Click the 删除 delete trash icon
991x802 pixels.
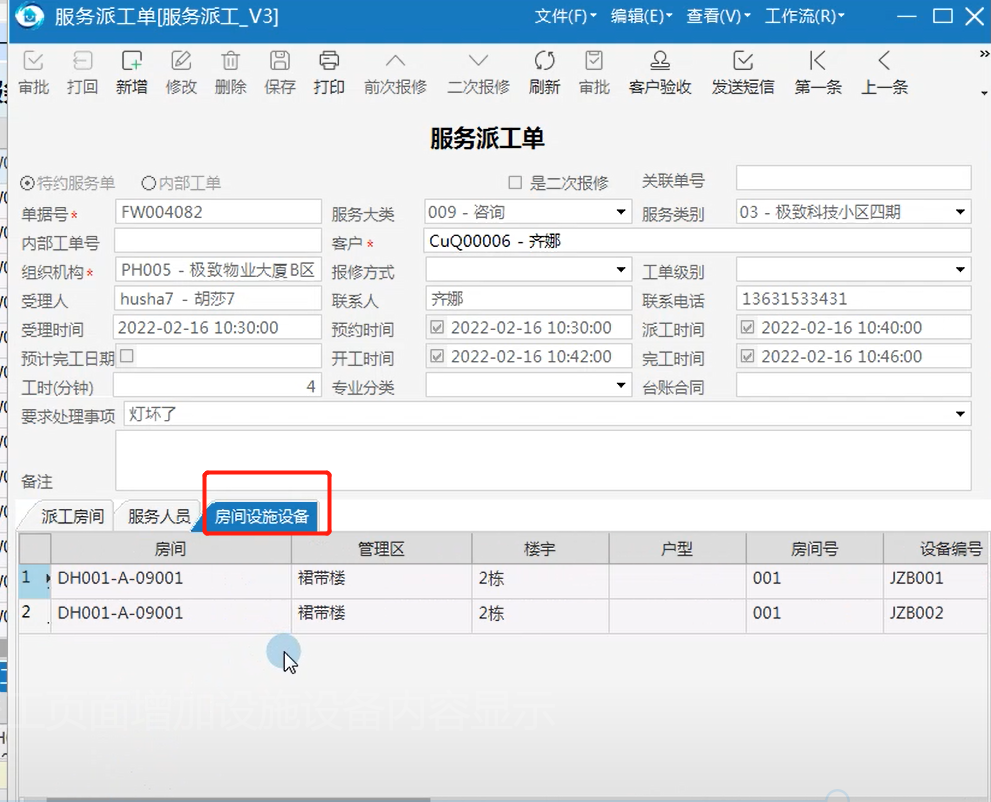(x=230, y=61)
